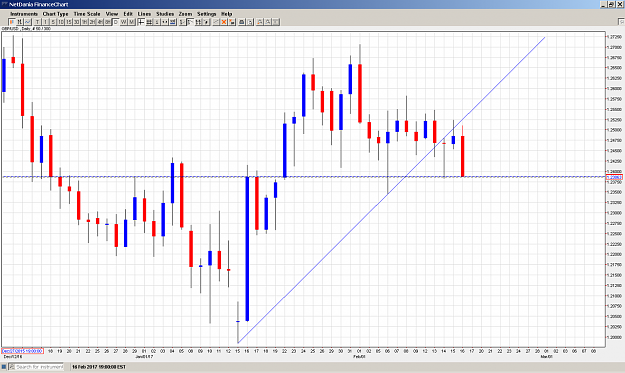Viewport: 625px width, 373px height.
Task: Set the time scale to 15 minutes
Action: [x=69, y=22]
